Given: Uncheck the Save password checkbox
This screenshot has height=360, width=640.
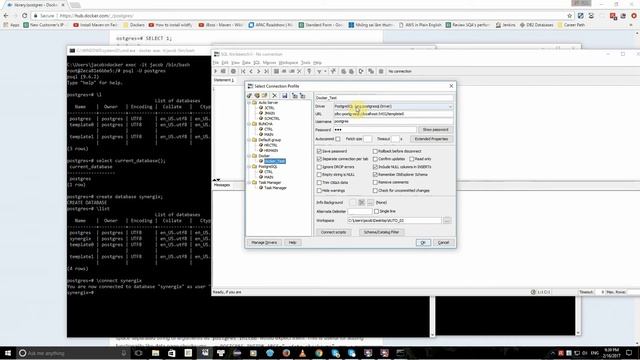Looking at the screenshot, I should (x=319, y=151).
